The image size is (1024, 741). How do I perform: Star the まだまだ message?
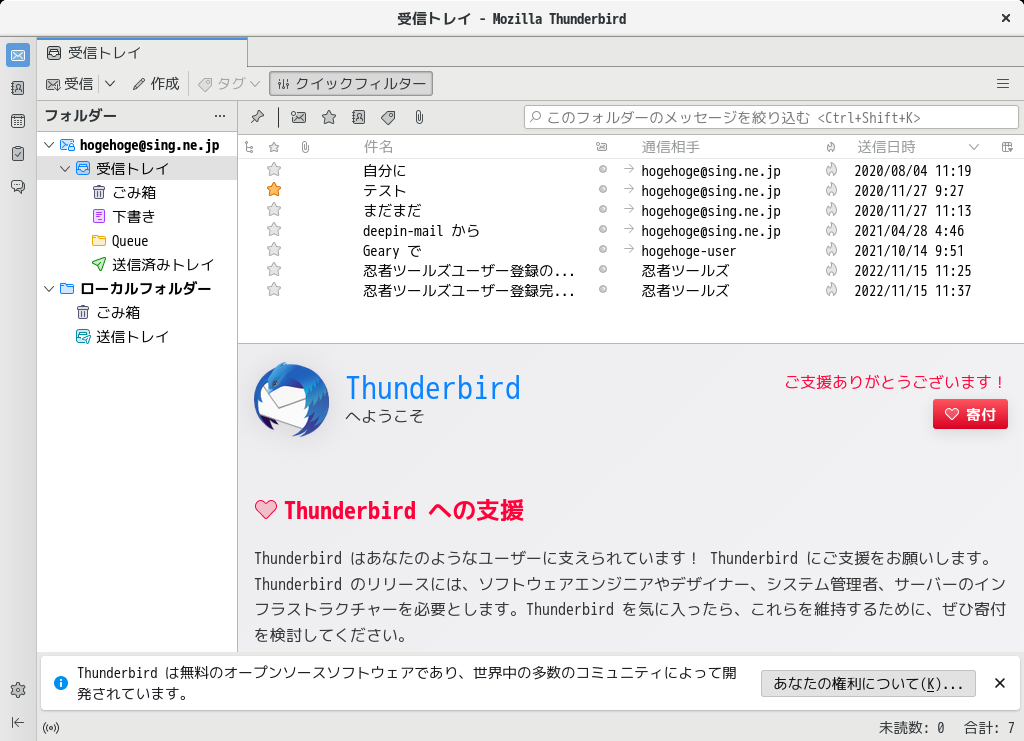pos(274,210)
